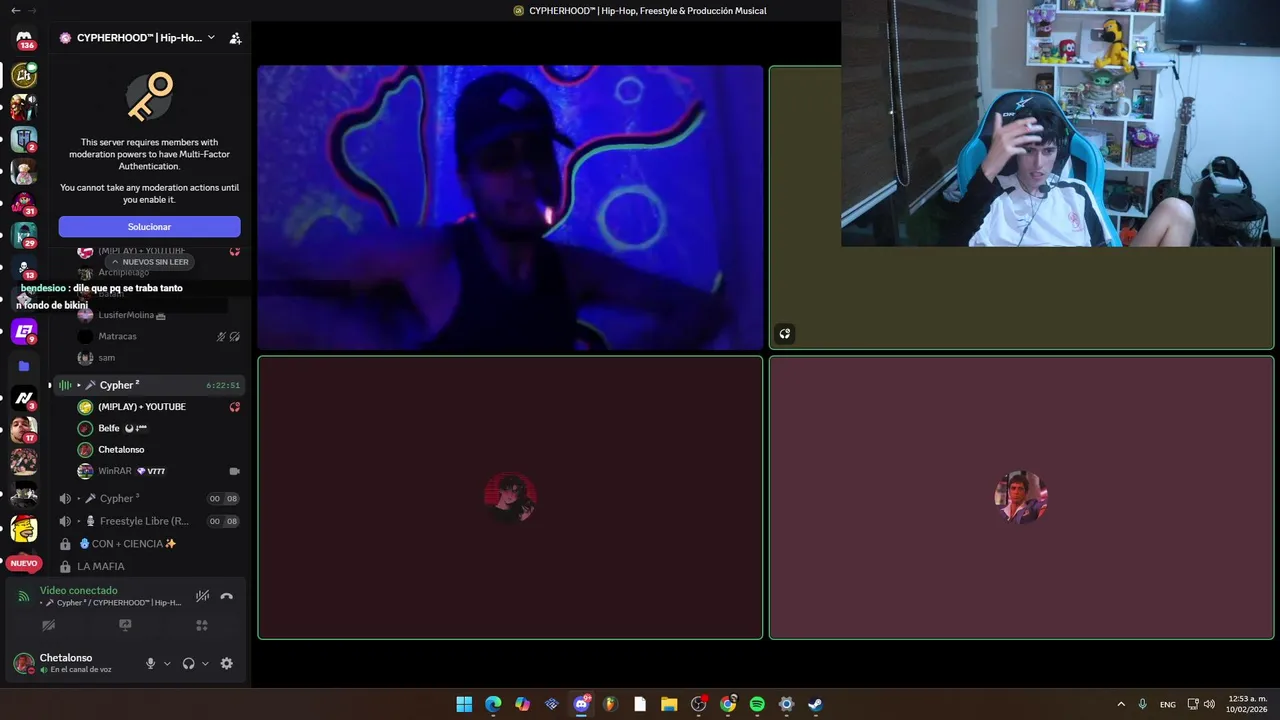Disconnect from voice with hang-up icon
This screenshot has height=720, width=1280.
[x=227, y=596]
